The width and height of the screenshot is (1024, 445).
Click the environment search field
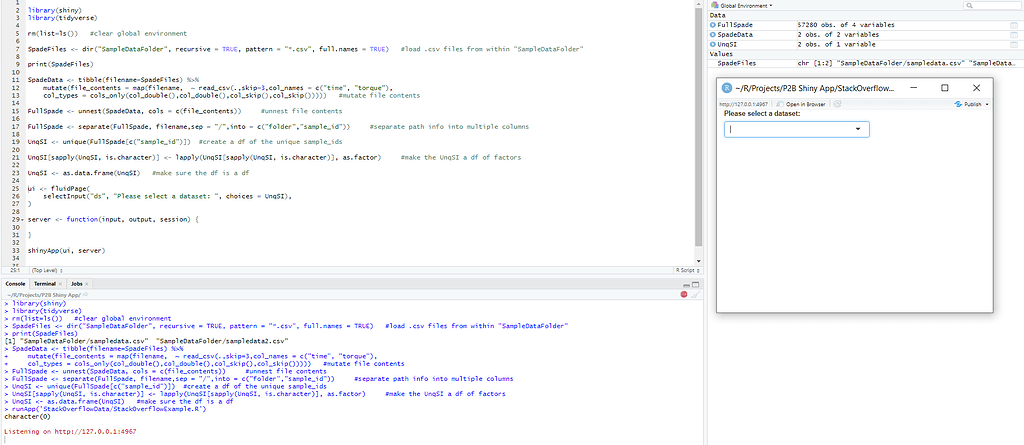point(990,6)
